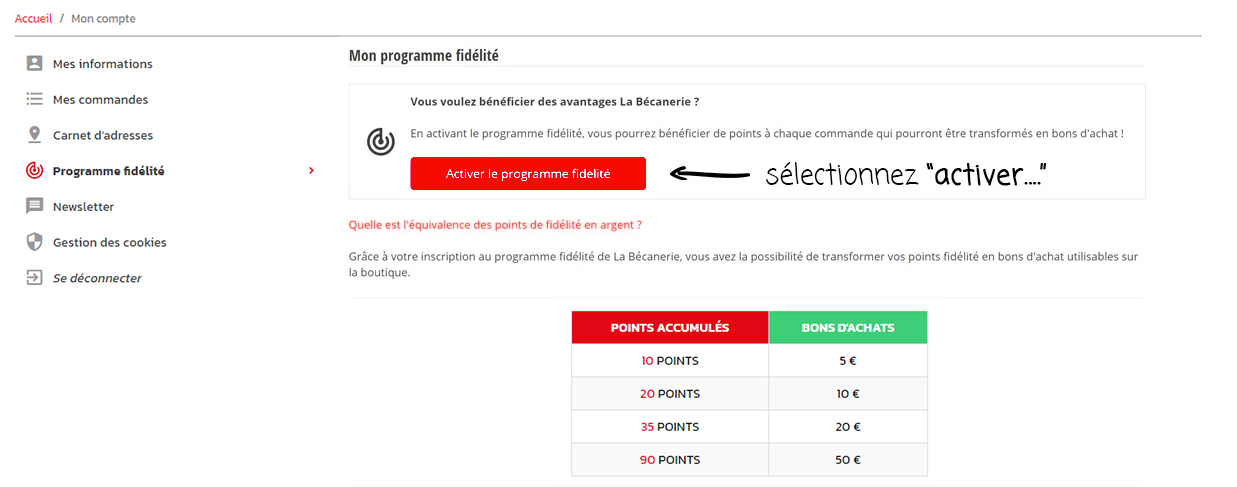This screenshot has width=1237, height=487.
Task: Select the 90 POINTS table row
Action: [x=749, y=460]
